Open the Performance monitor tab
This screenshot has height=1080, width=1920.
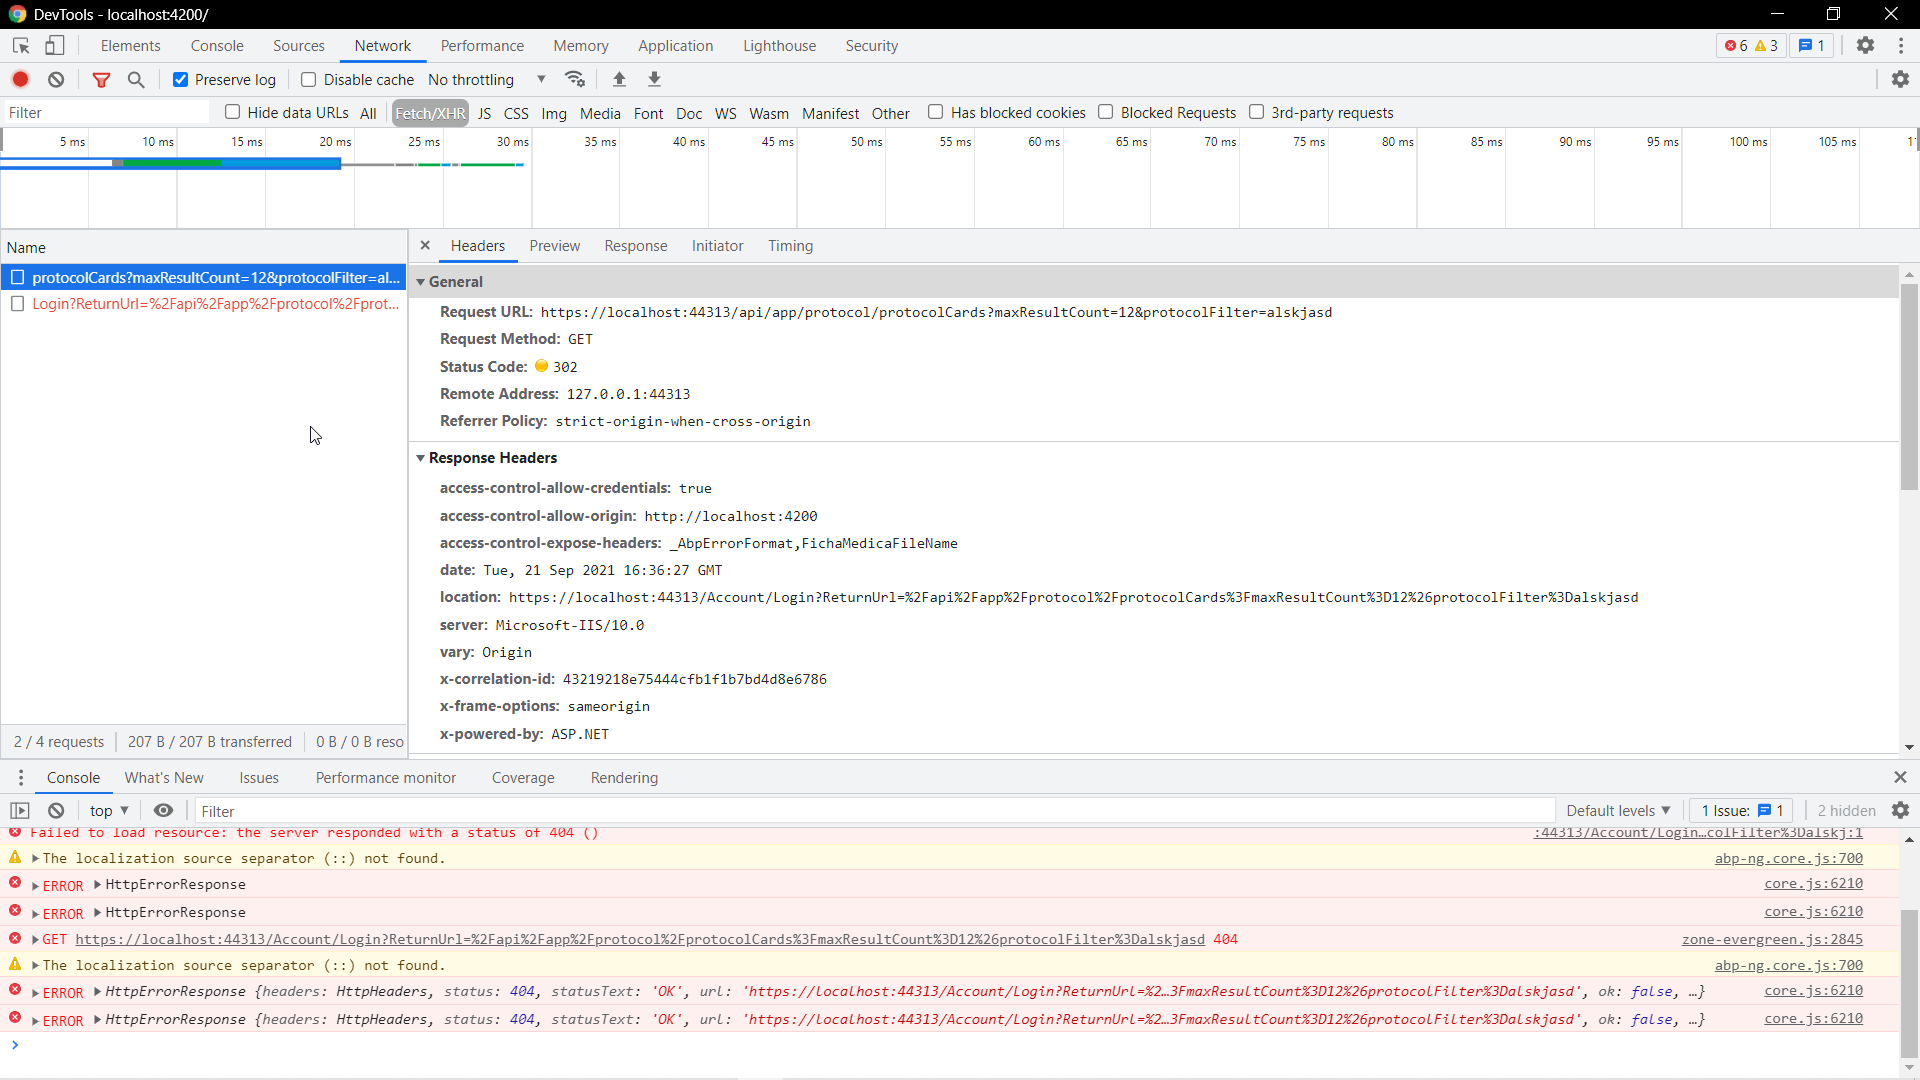pos(385,777)
